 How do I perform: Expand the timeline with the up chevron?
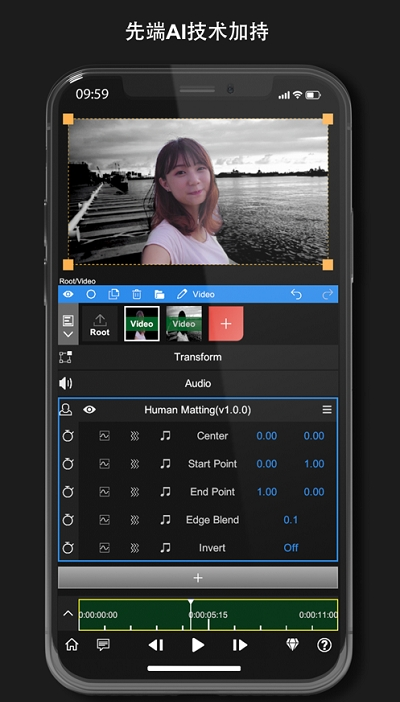(68, 614)
